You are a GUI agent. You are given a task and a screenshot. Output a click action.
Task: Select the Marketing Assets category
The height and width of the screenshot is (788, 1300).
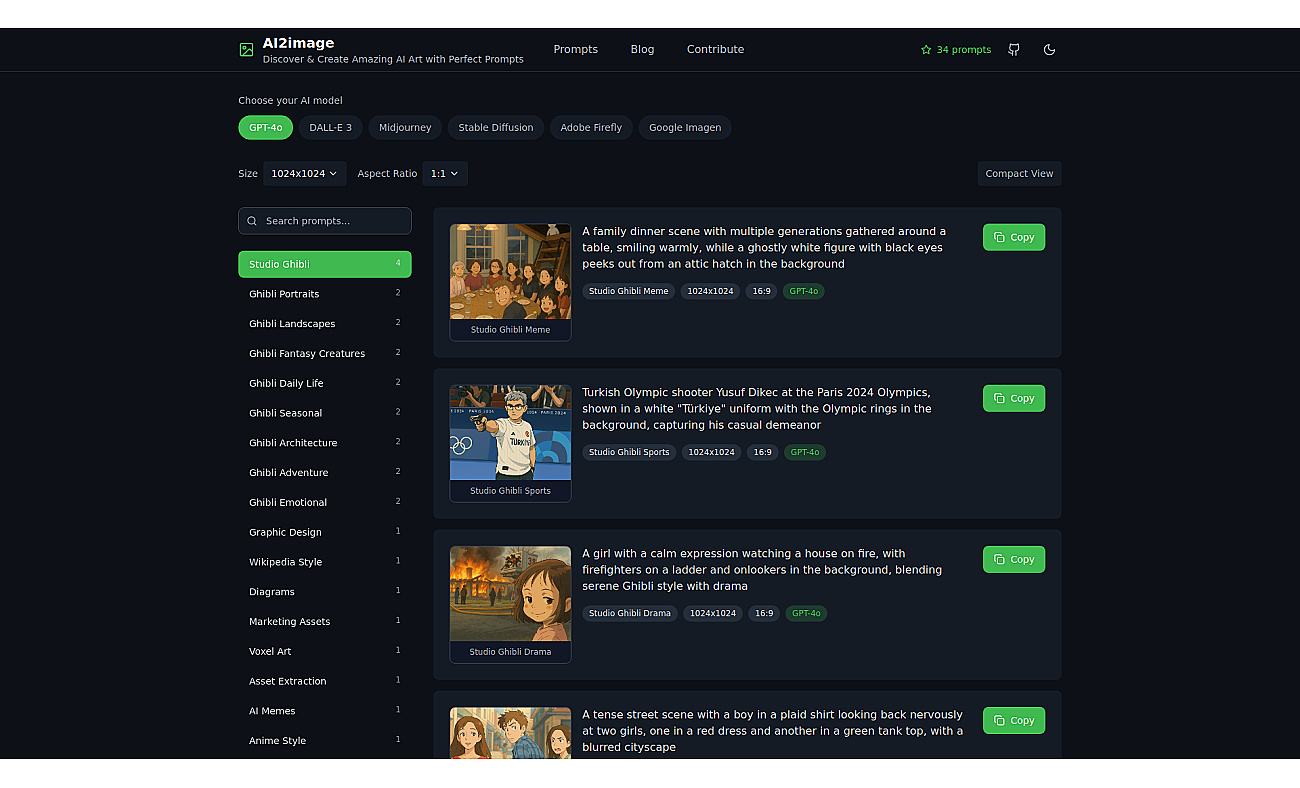(x=325, y=622)
